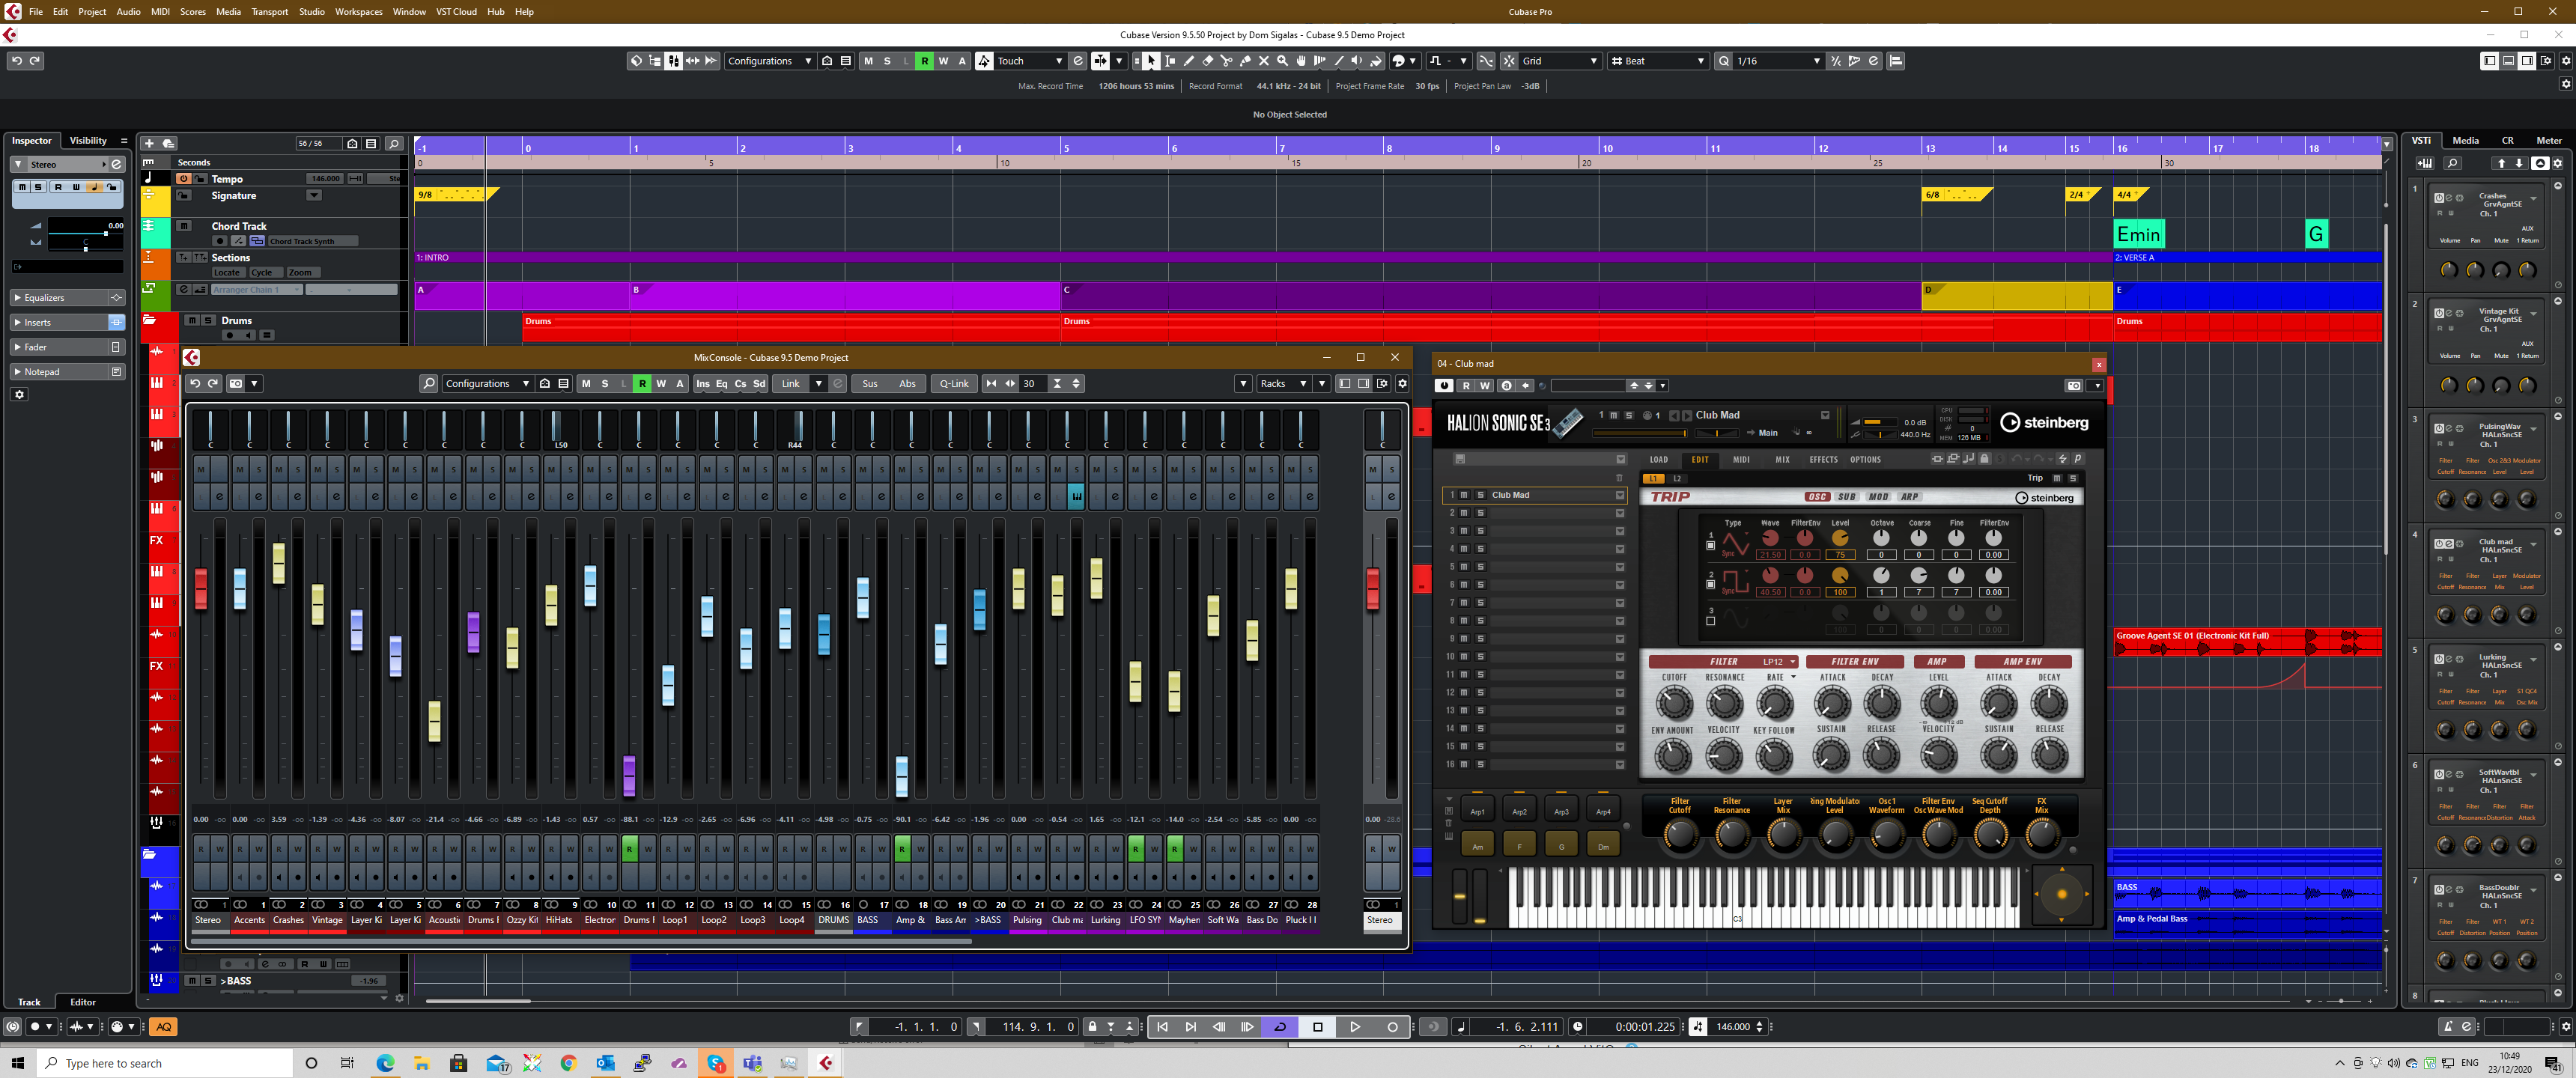Viewport: 2576px width, 1078px height.
Task: Undo using project toolbar undo arrow
Action: 17,61
